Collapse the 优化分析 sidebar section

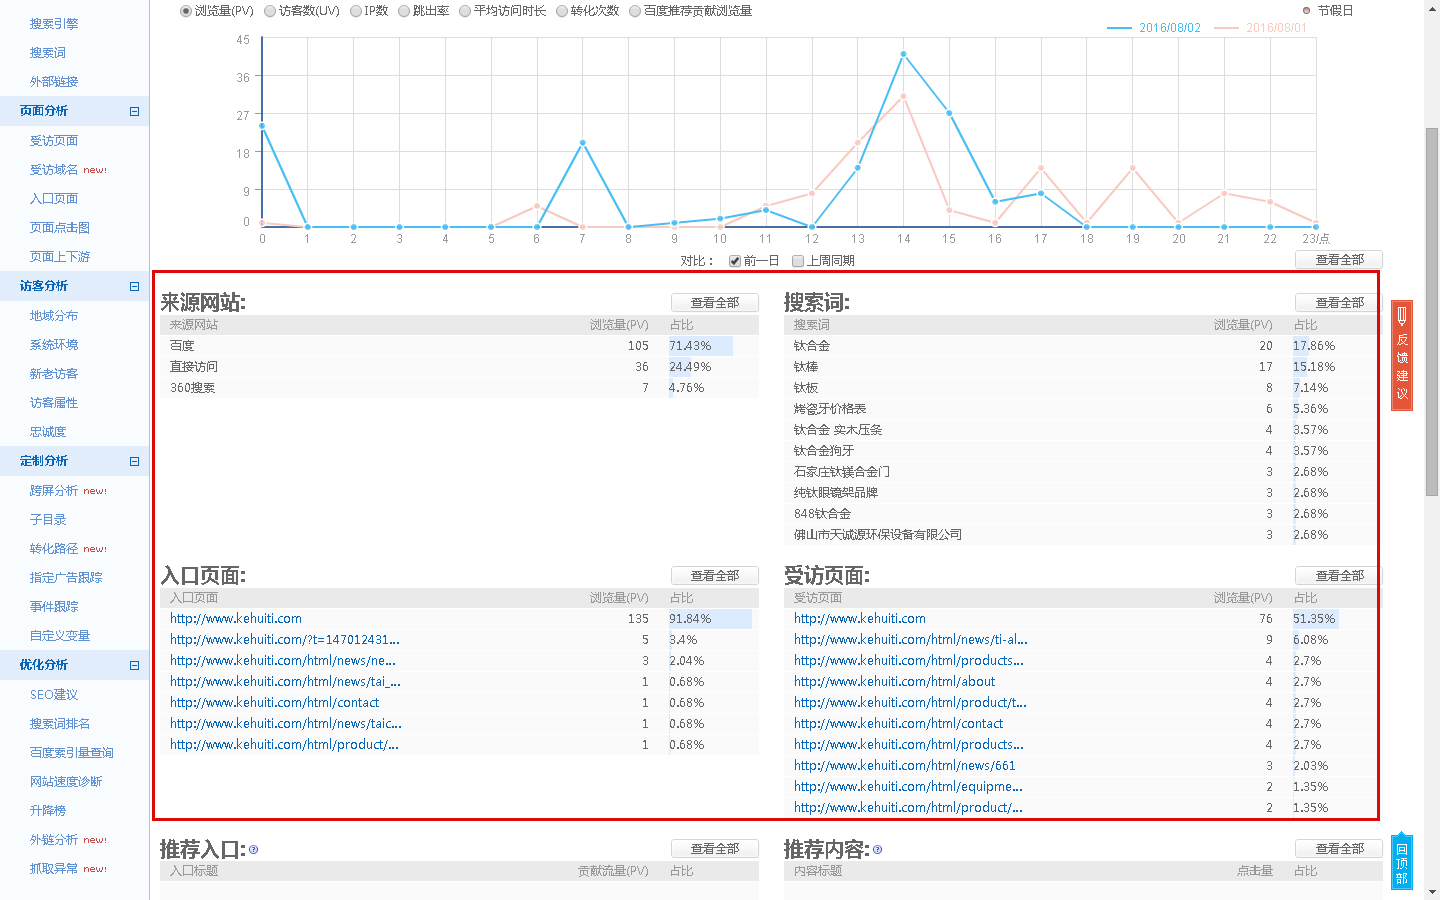[x=134, y=666]
